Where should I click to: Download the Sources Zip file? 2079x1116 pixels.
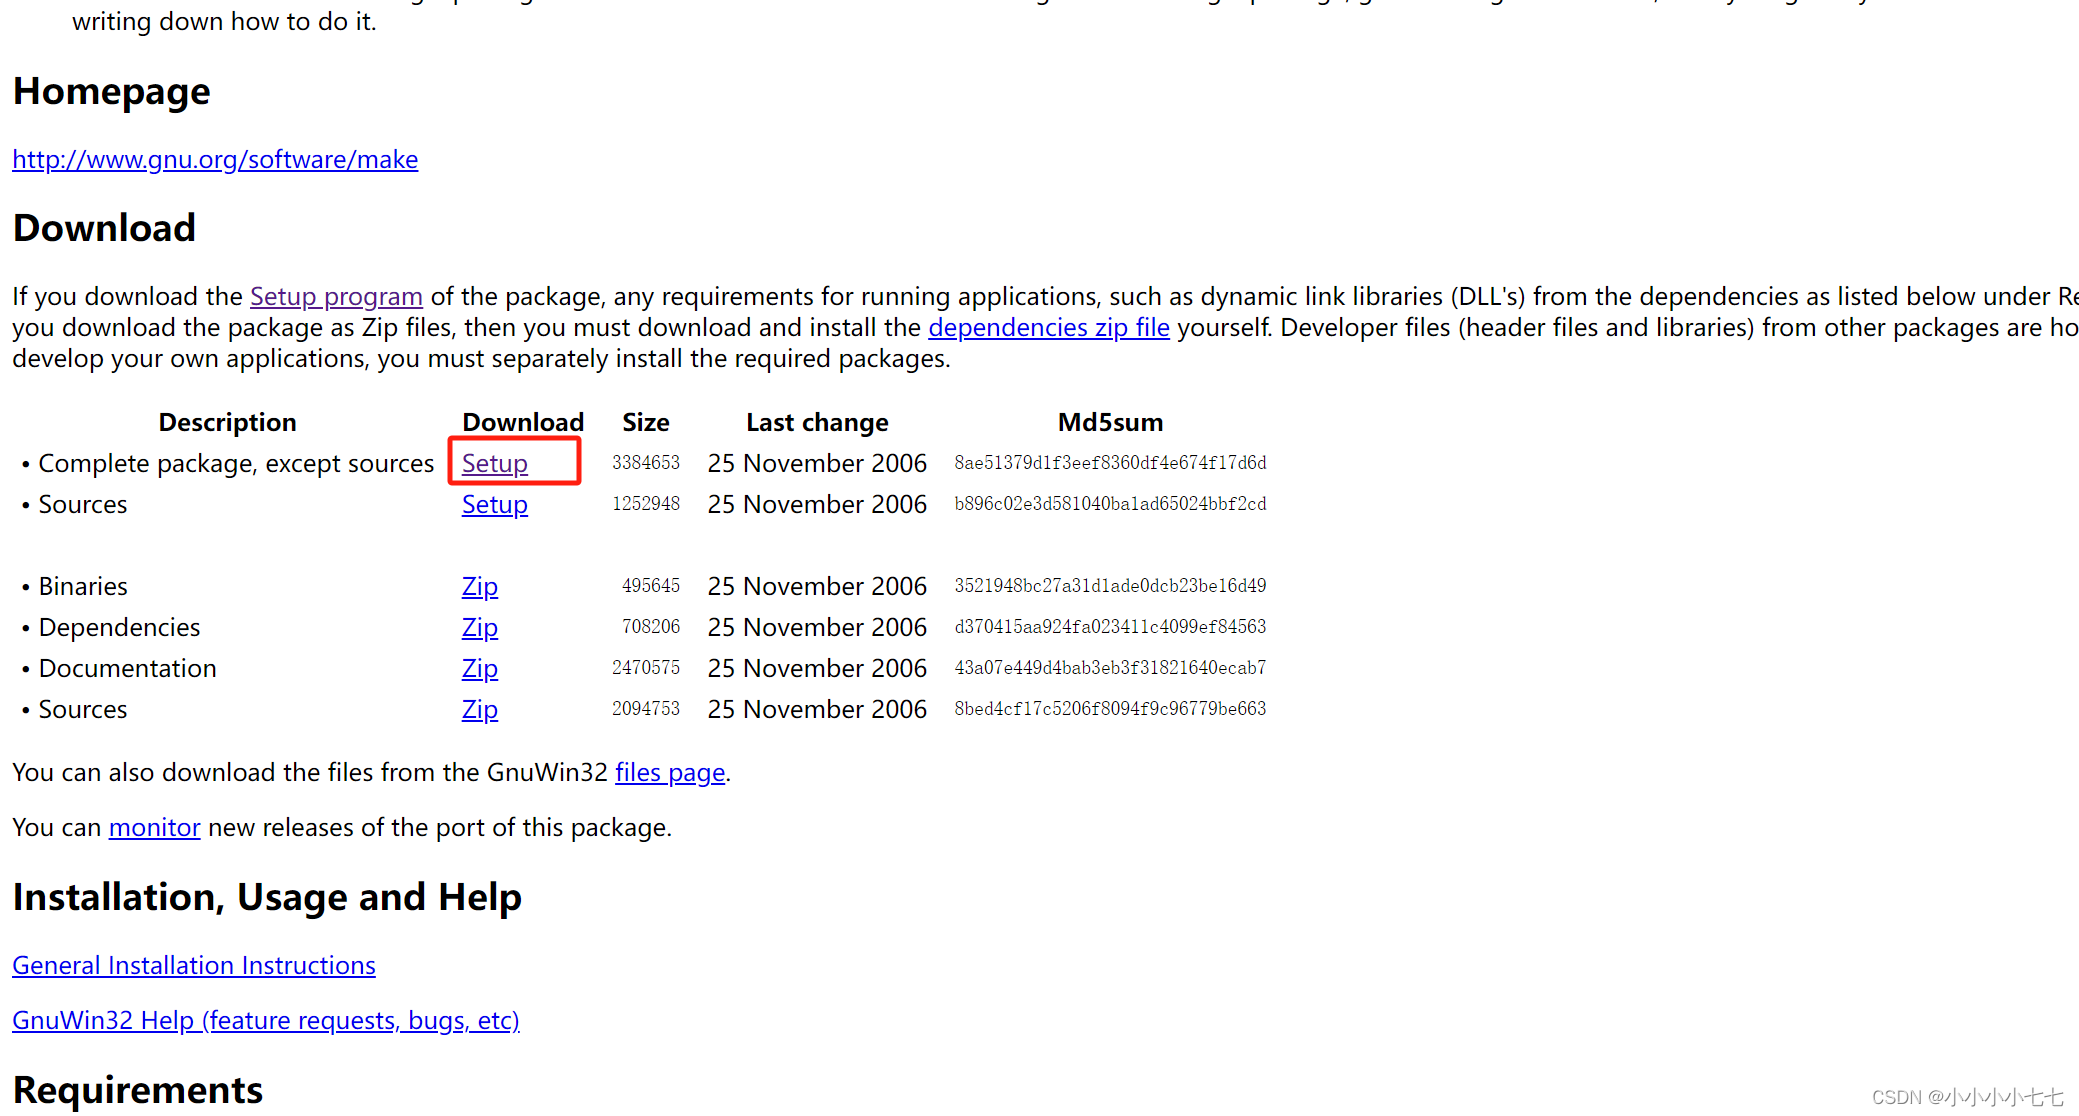(x=479, y=710)
